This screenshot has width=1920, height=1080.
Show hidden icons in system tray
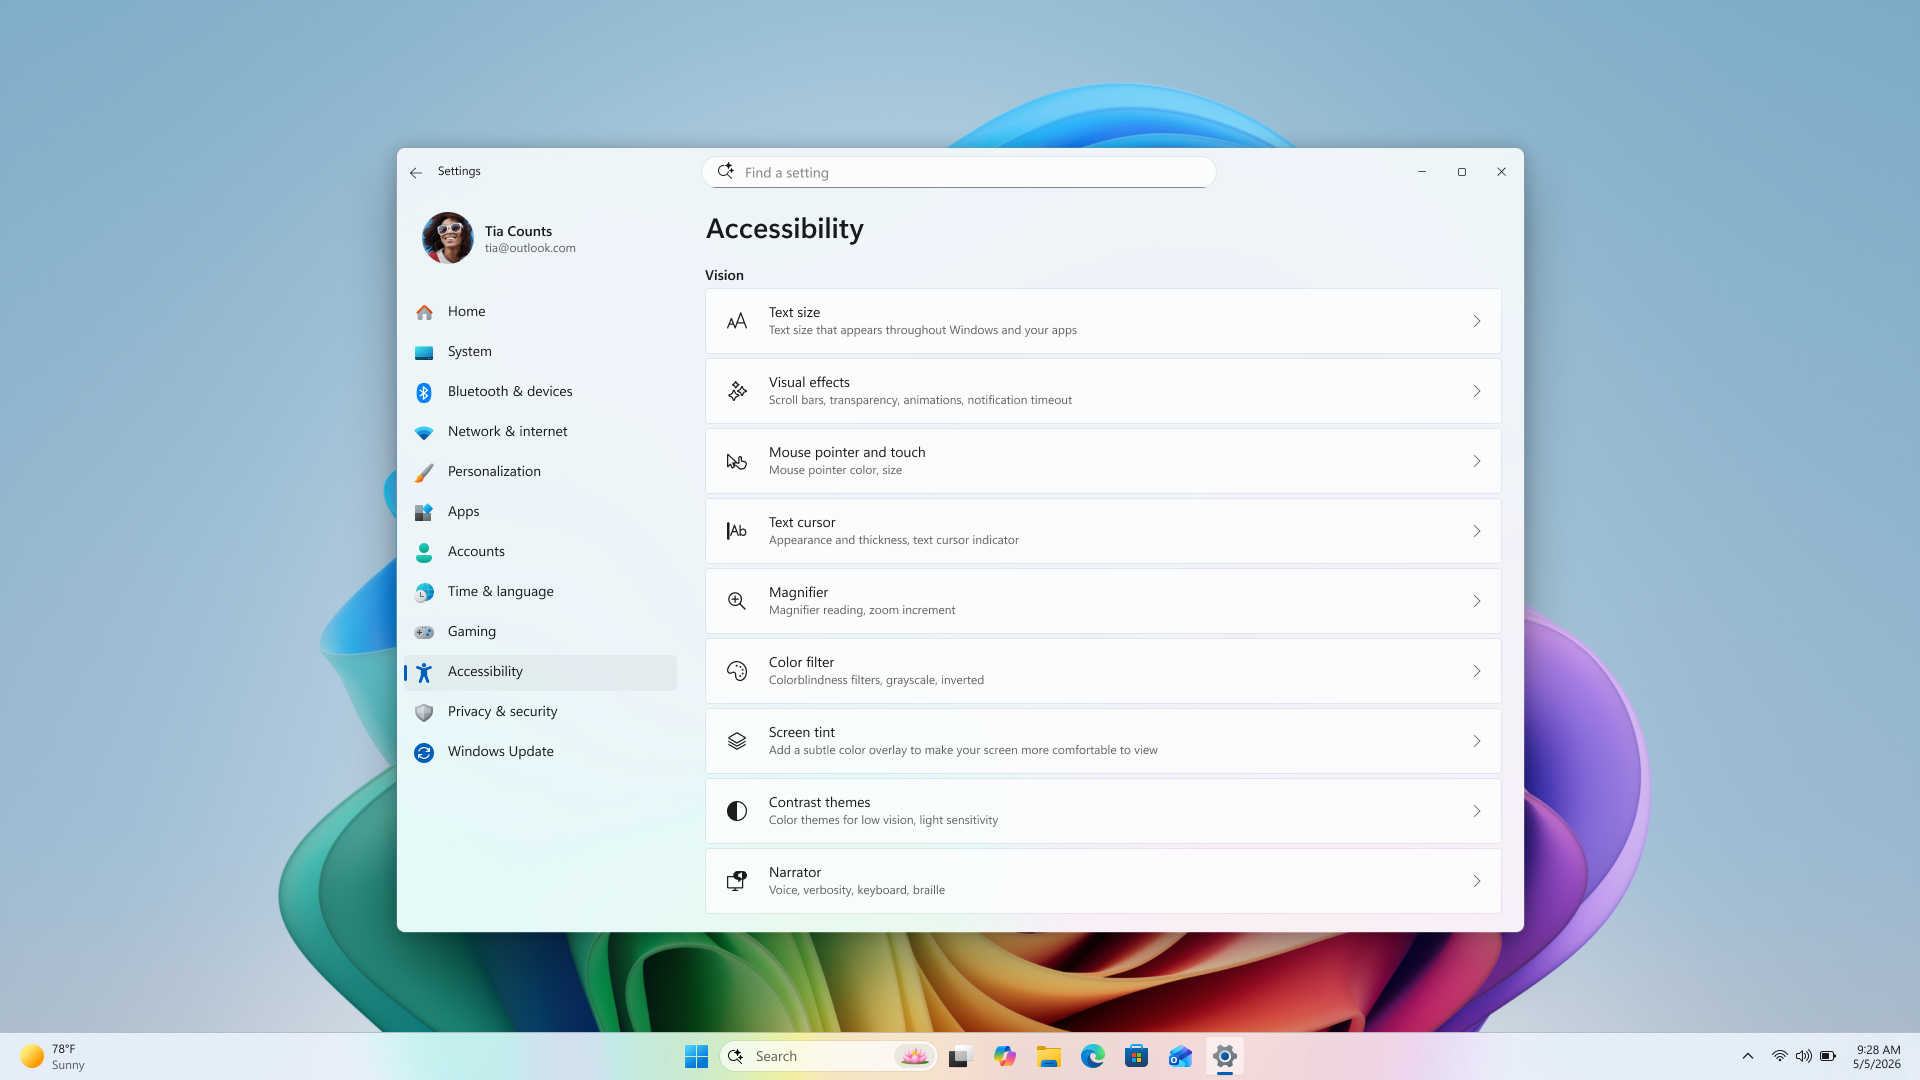click(x=1748, y=1056)
